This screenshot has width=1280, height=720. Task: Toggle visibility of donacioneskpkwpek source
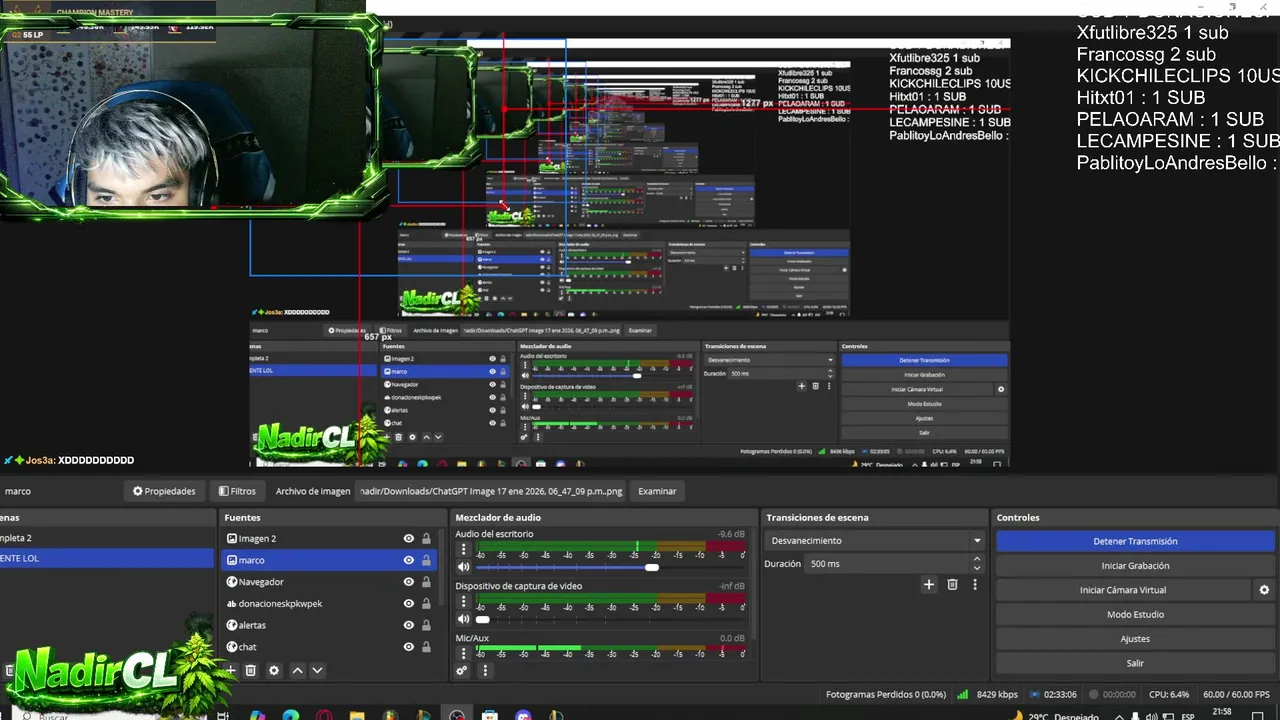pos(408,603)
